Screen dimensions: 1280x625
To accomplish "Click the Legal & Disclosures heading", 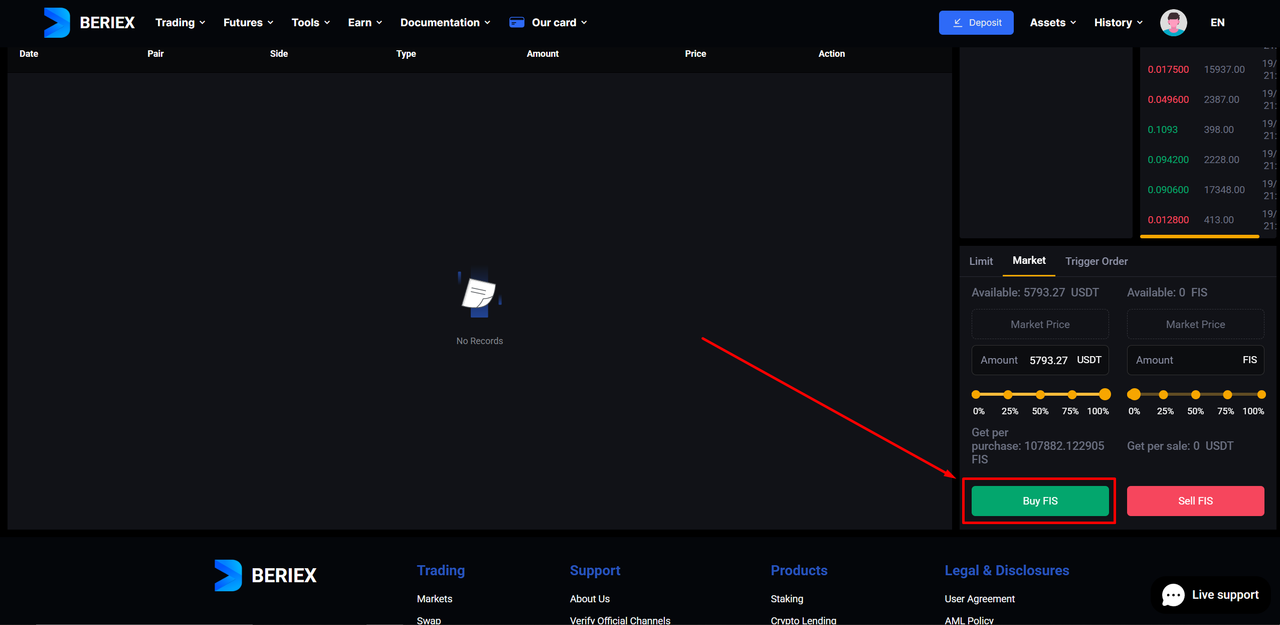I will coord(1007,571).
